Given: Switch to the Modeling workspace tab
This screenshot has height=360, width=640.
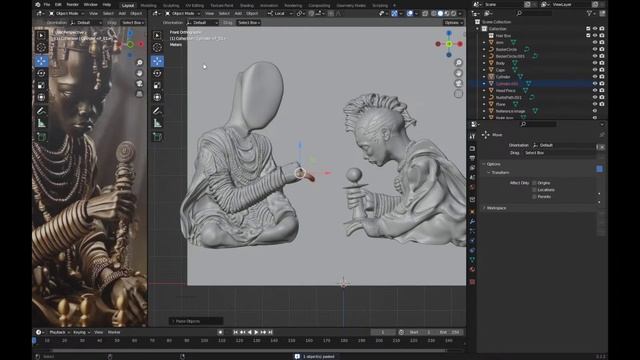Looking at the screenshot, I should (x=148, y=5).
